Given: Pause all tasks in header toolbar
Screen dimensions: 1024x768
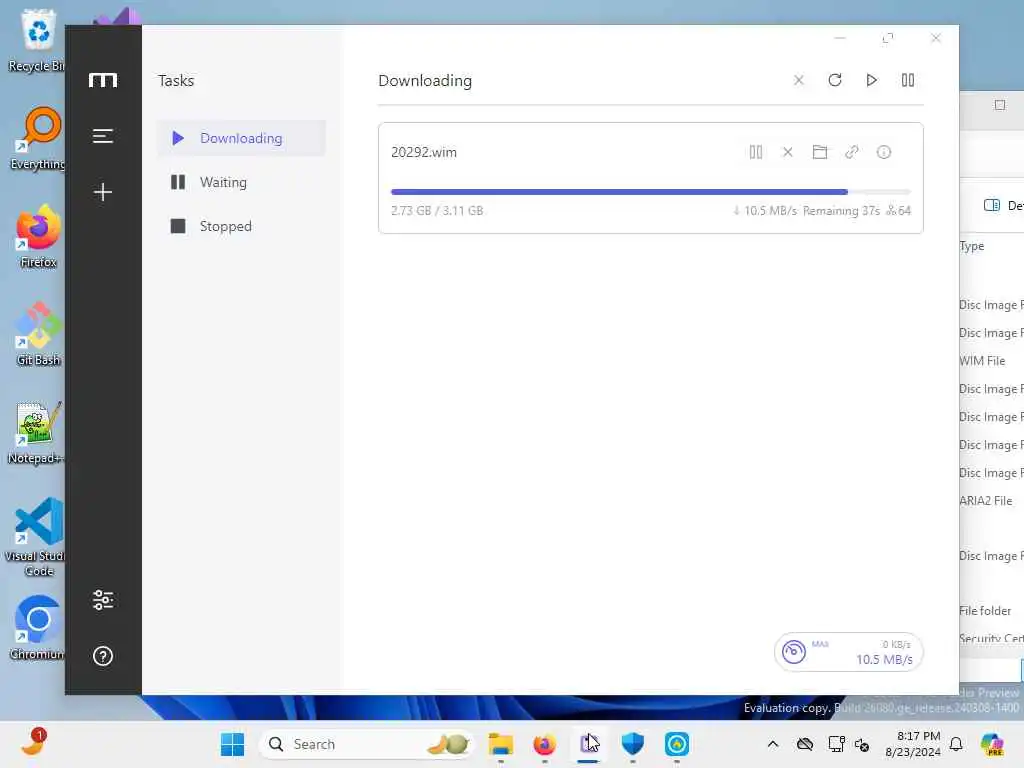Looking at the screenshot, I should point(908,80).
